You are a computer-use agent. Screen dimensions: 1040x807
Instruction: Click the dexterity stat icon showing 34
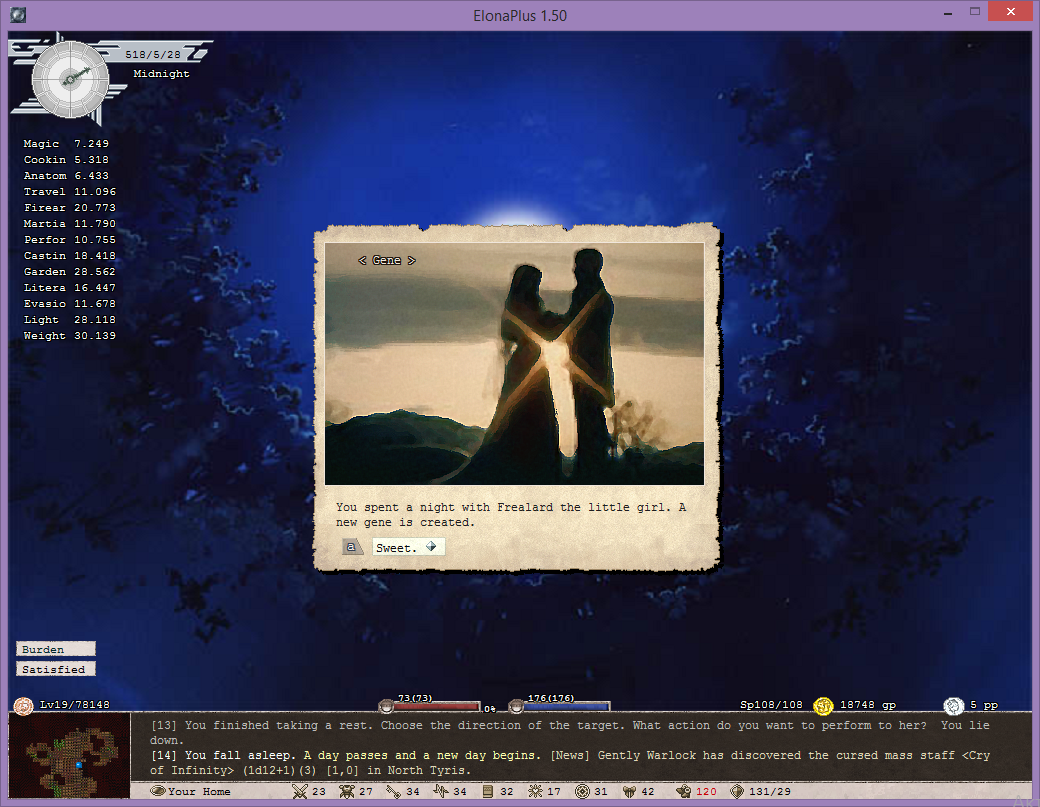393,791
